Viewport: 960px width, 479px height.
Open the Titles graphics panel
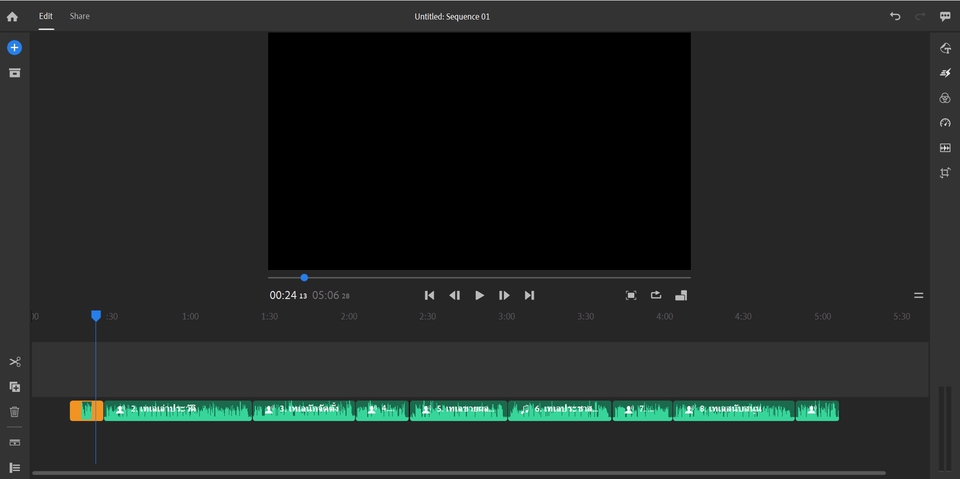coord(945,48)
